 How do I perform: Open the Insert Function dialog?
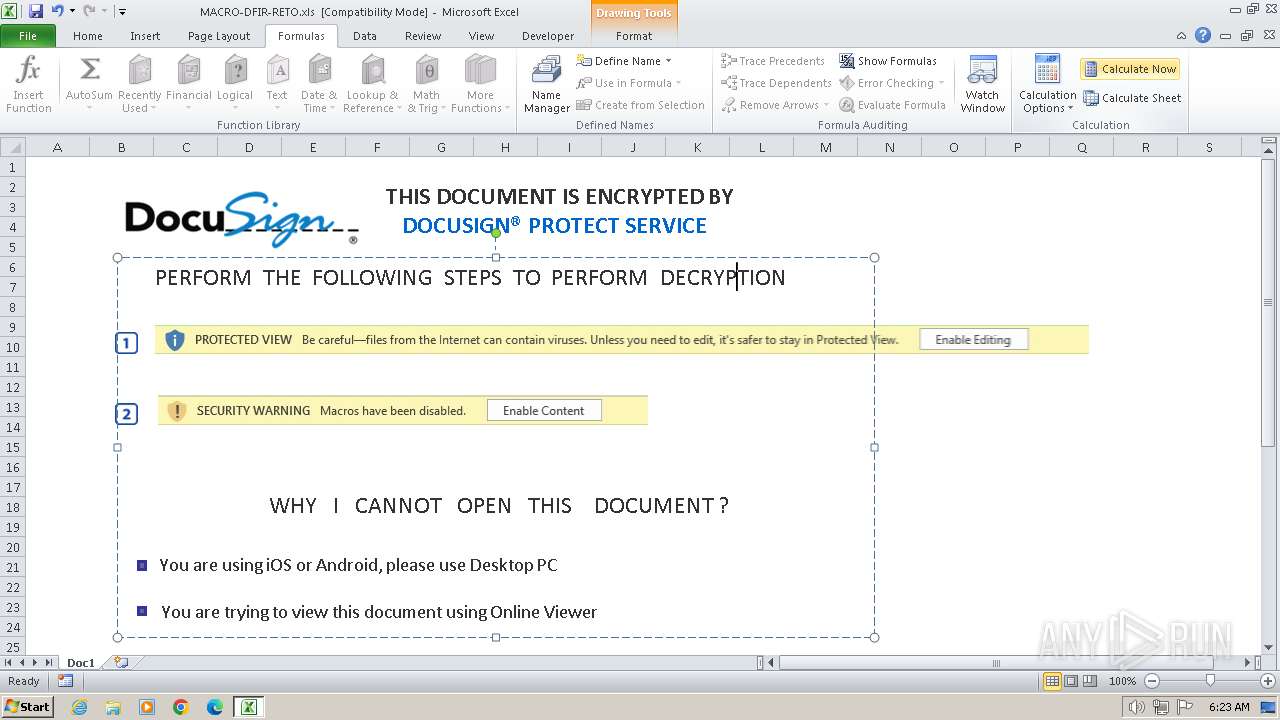(29, 85)
